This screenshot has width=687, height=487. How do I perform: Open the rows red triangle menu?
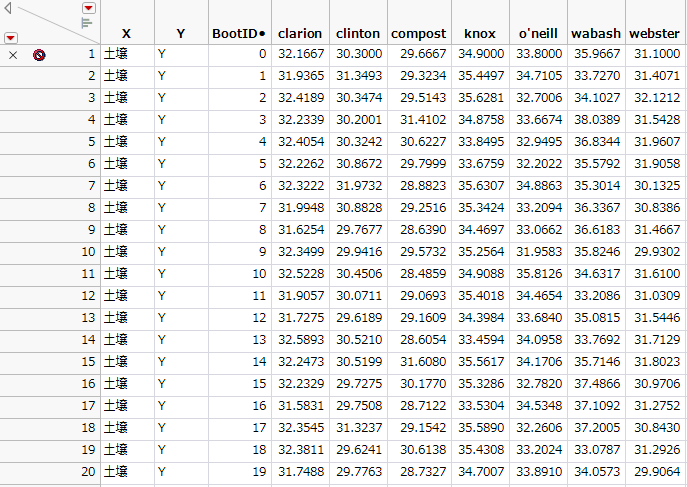click(11, 38)
